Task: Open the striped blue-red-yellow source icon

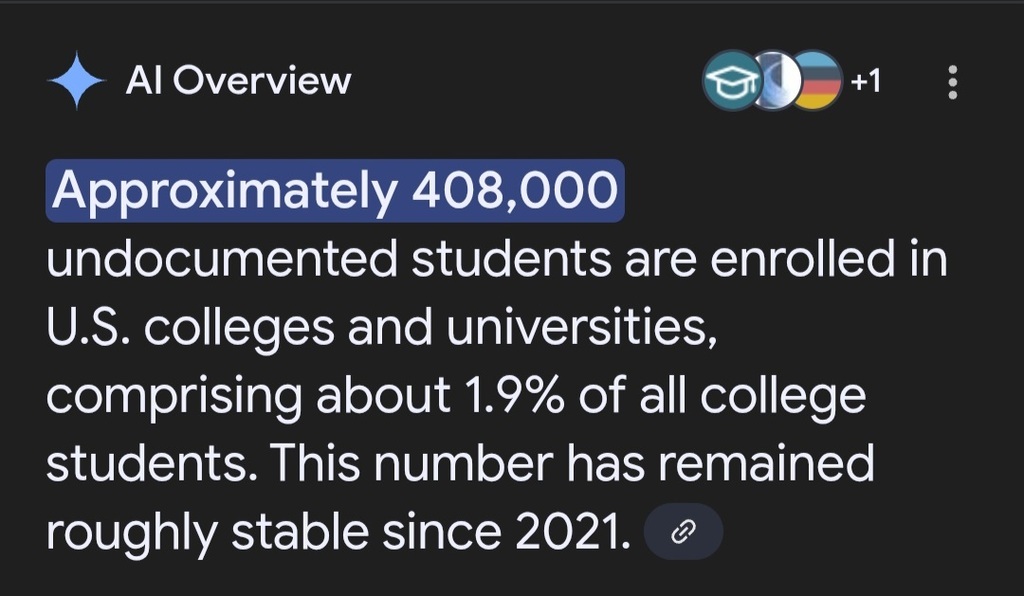Action: (x=817, y=81)
